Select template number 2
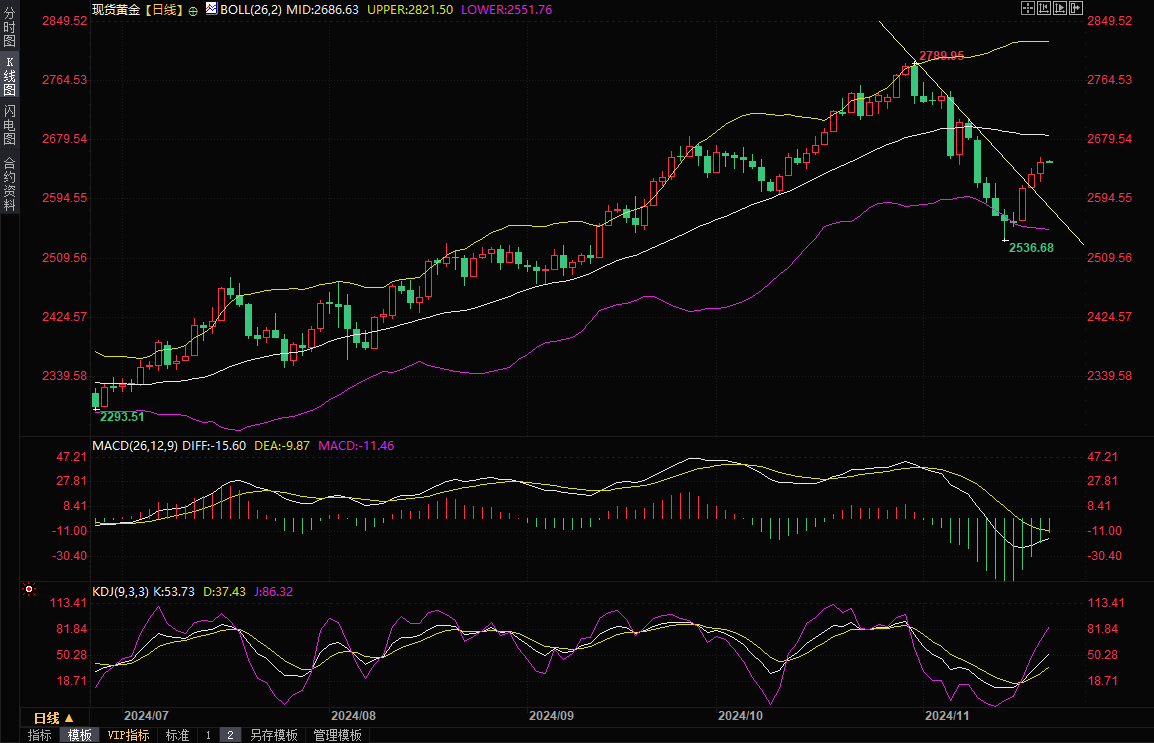1154x743 pixels. click(230, 735)
